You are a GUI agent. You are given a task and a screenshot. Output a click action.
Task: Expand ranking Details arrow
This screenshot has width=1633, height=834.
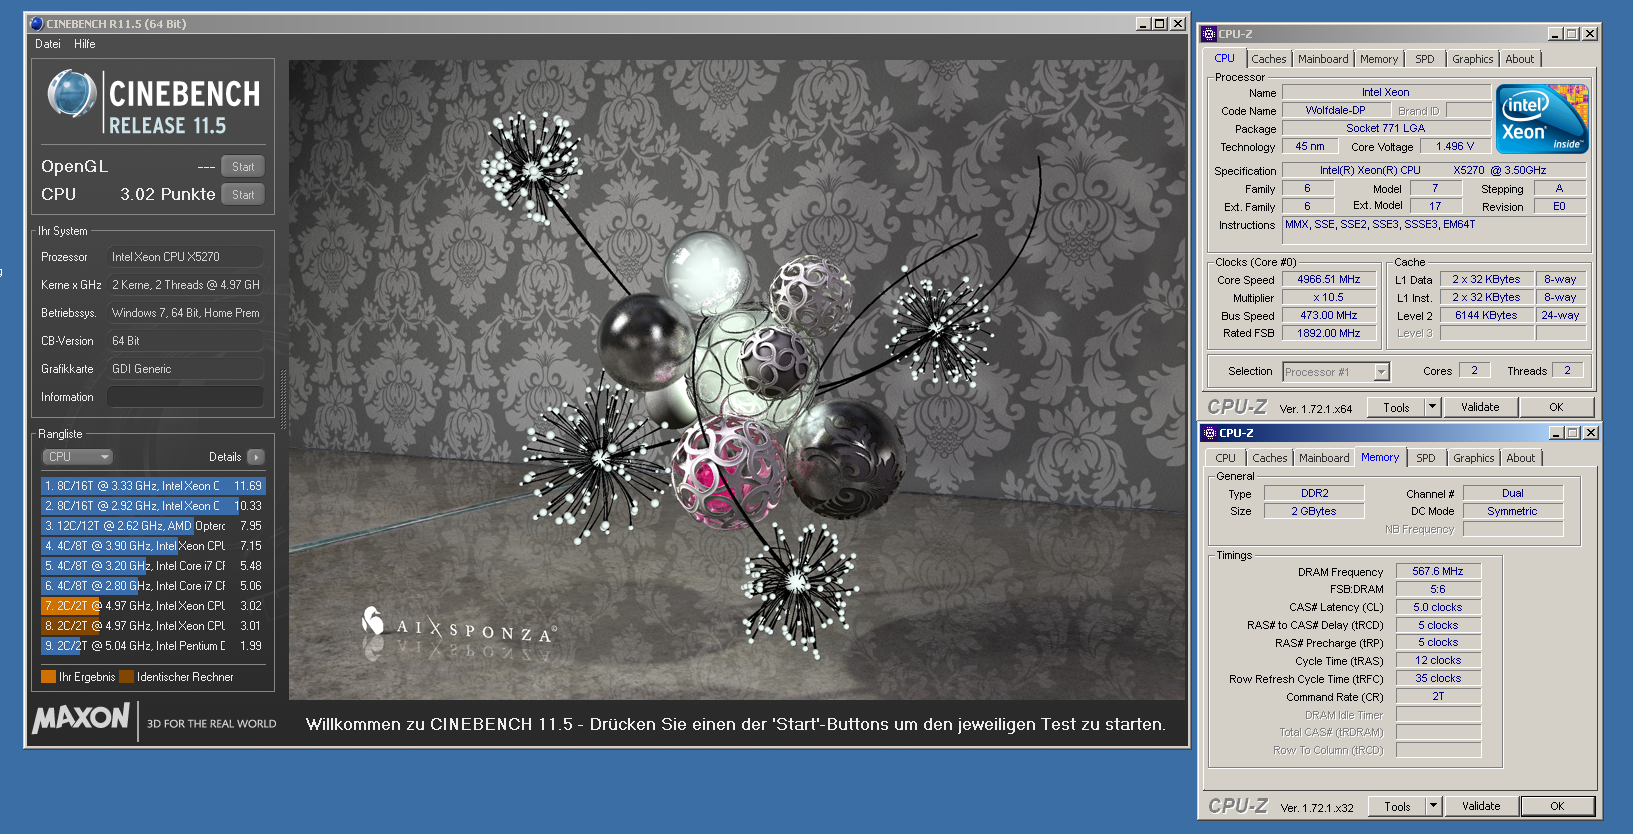256,457
